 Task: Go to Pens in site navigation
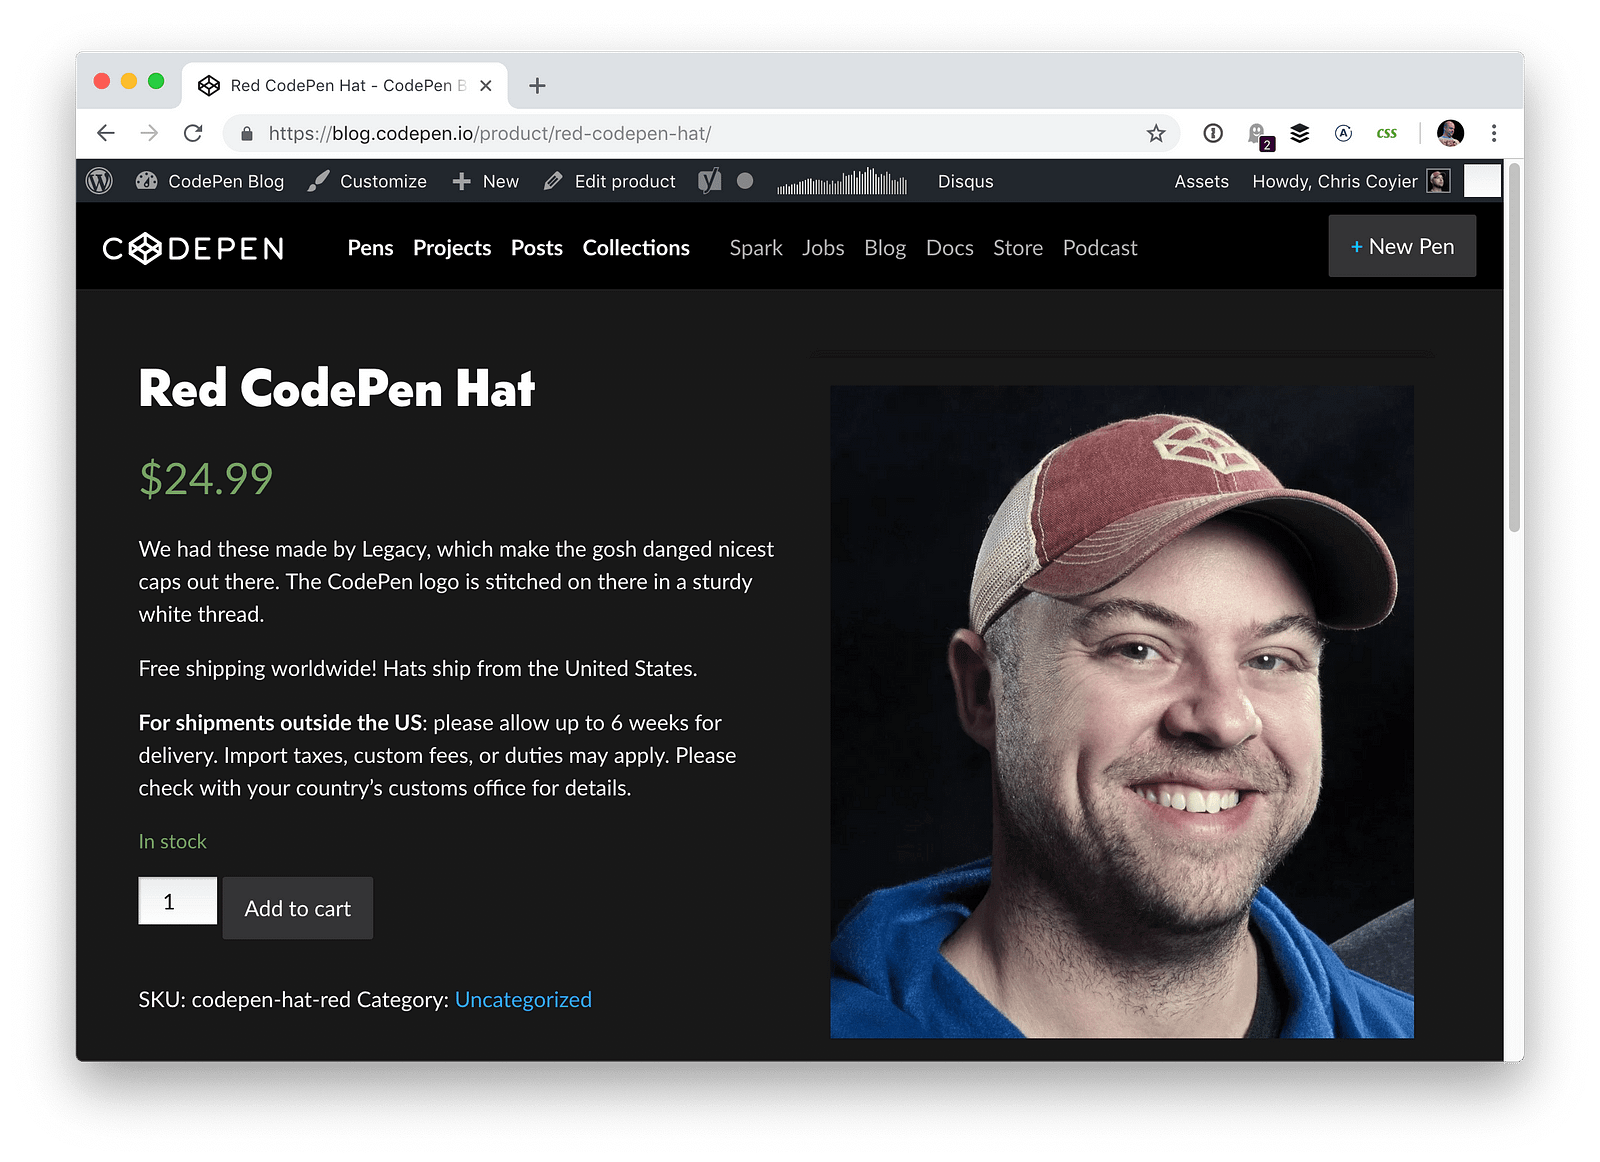pos(370,248)
